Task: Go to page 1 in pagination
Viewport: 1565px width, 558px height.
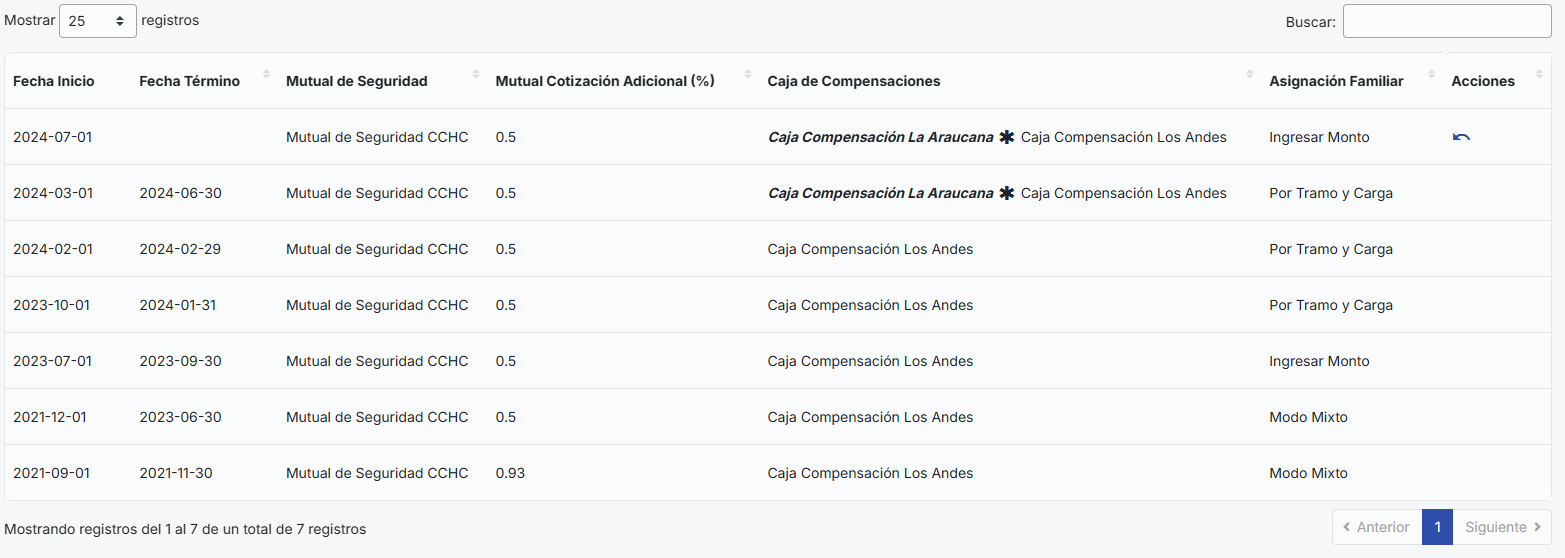Action: [x=1437, y=527]
